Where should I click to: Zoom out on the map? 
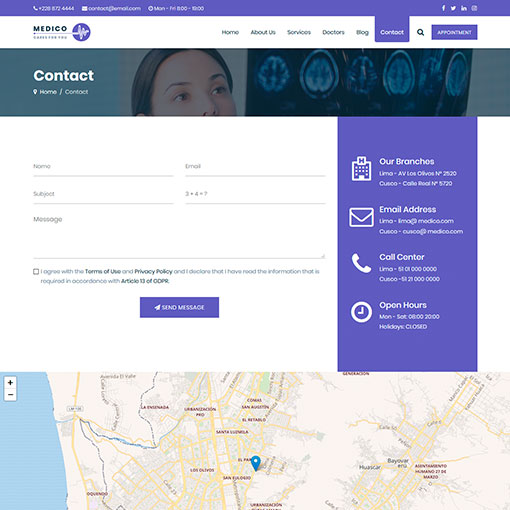pos(10,395)
